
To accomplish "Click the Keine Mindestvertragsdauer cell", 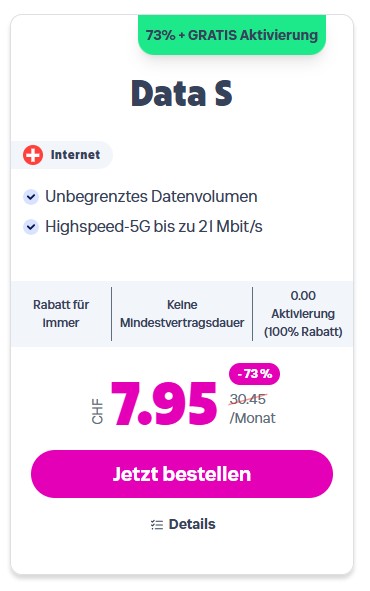I will tap(182, 314).
